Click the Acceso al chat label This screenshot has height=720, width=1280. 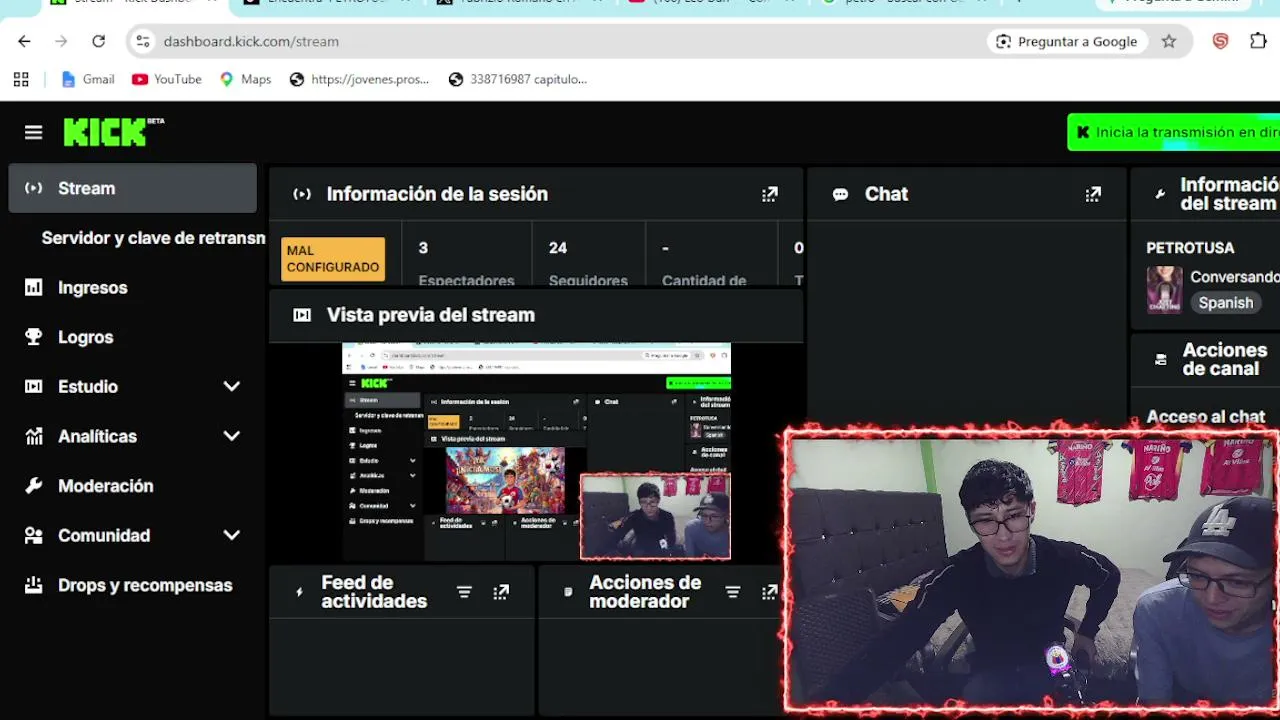click(x=1205, y=416)
